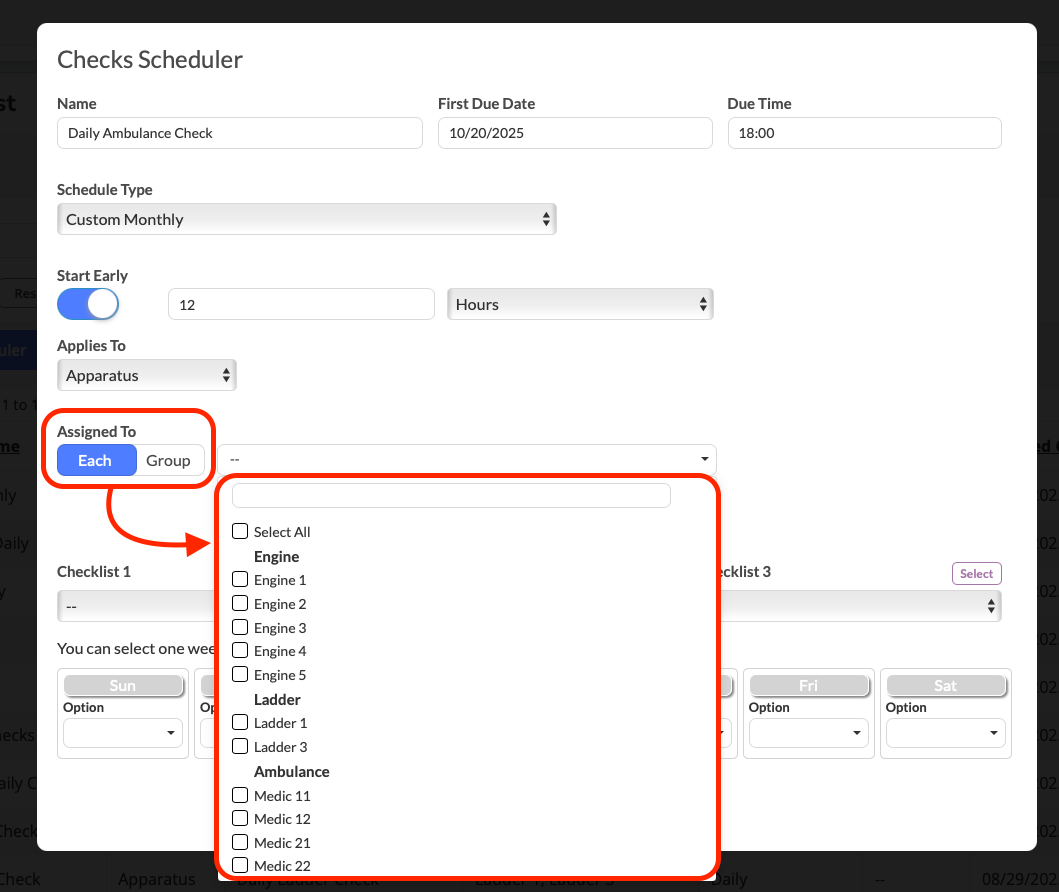Click the Select button for Checklist 3
Image resolution: width=1059 pixels, height=892 pixels.
pyautogui.click(x=976, y=573)
